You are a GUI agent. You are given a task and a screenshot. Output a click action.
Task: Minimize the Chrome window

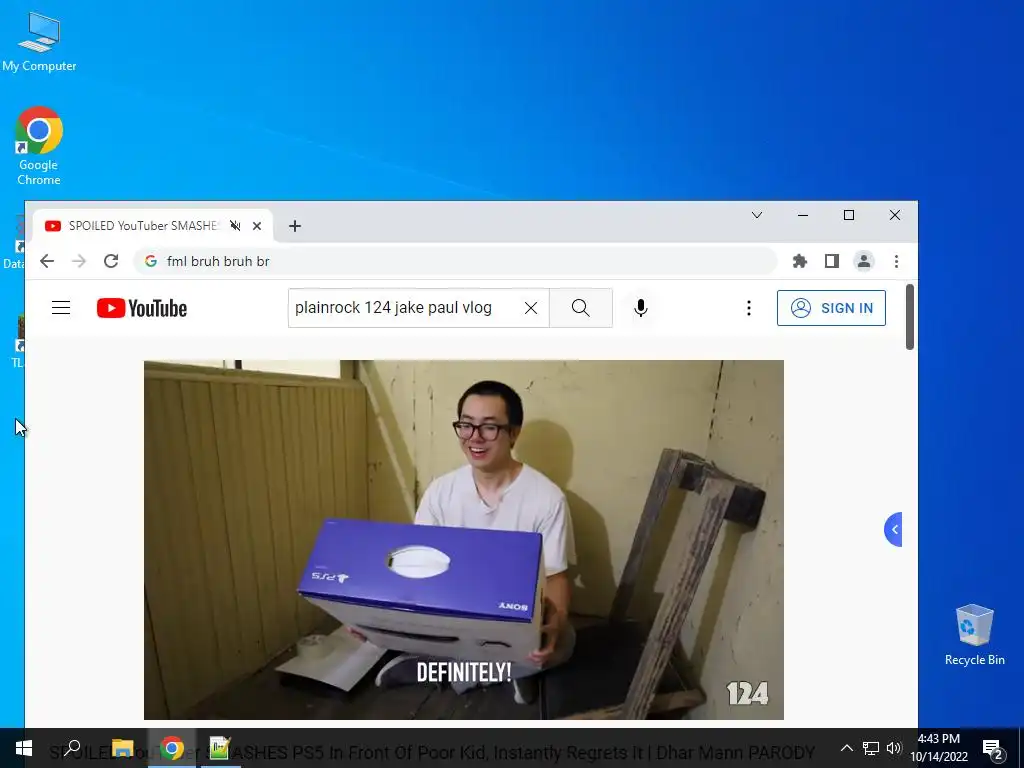(x=803, y=215)
